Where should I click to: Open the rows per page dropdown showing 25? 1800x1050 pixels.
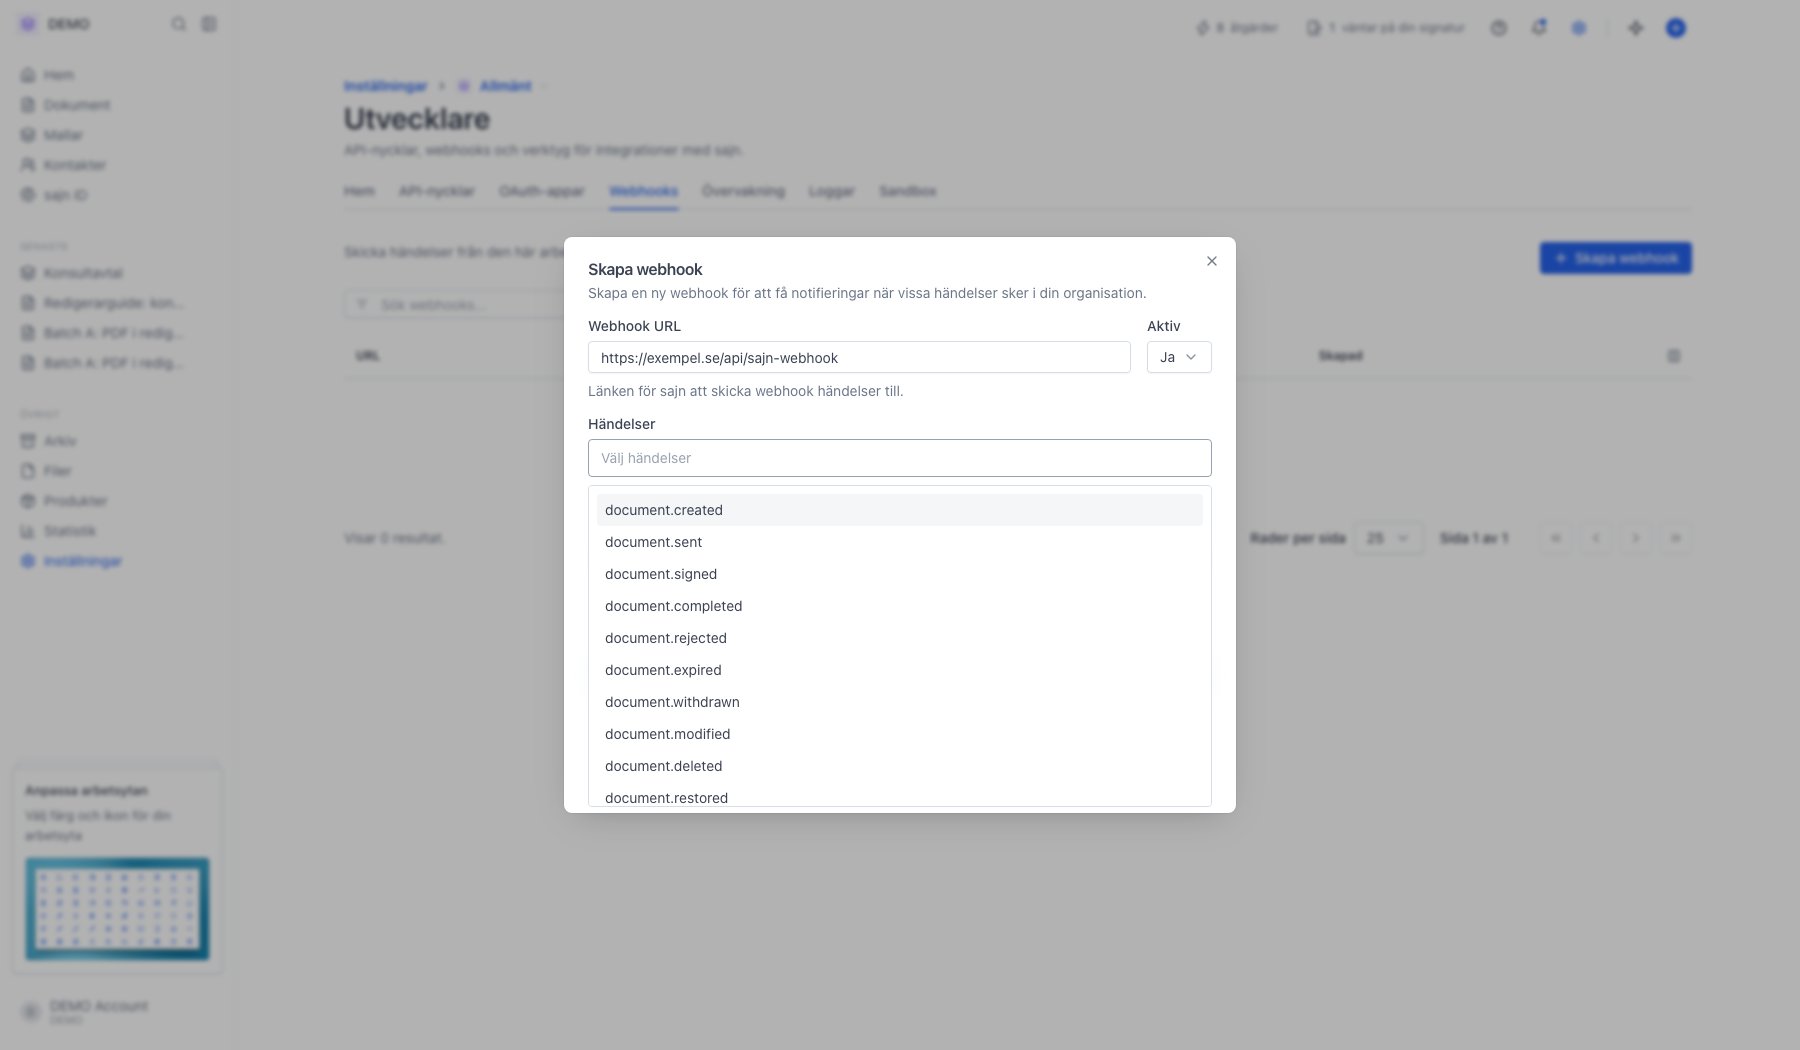[x=1388, y=538]
